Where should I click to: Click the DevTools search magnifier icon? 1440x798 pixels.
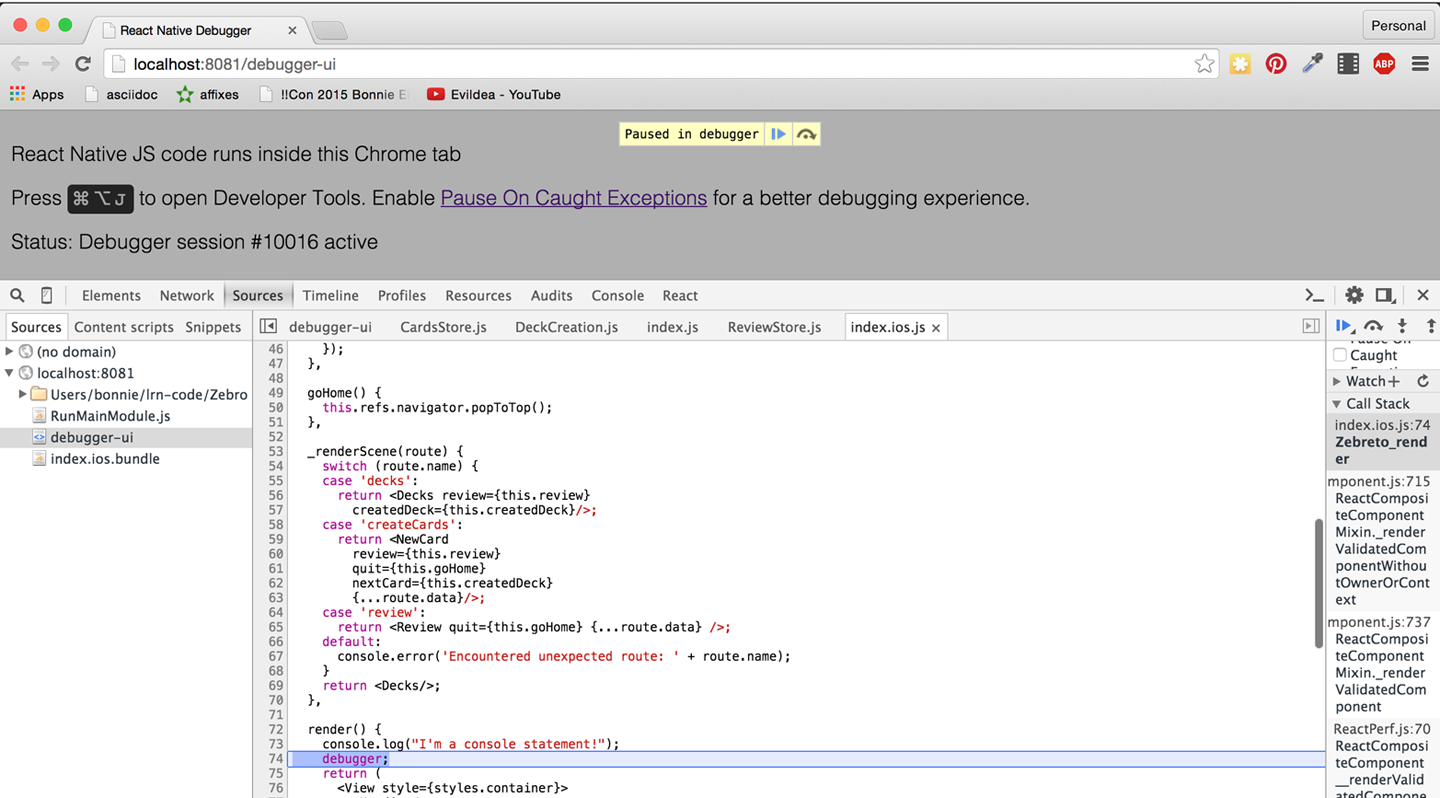(17, 295)
